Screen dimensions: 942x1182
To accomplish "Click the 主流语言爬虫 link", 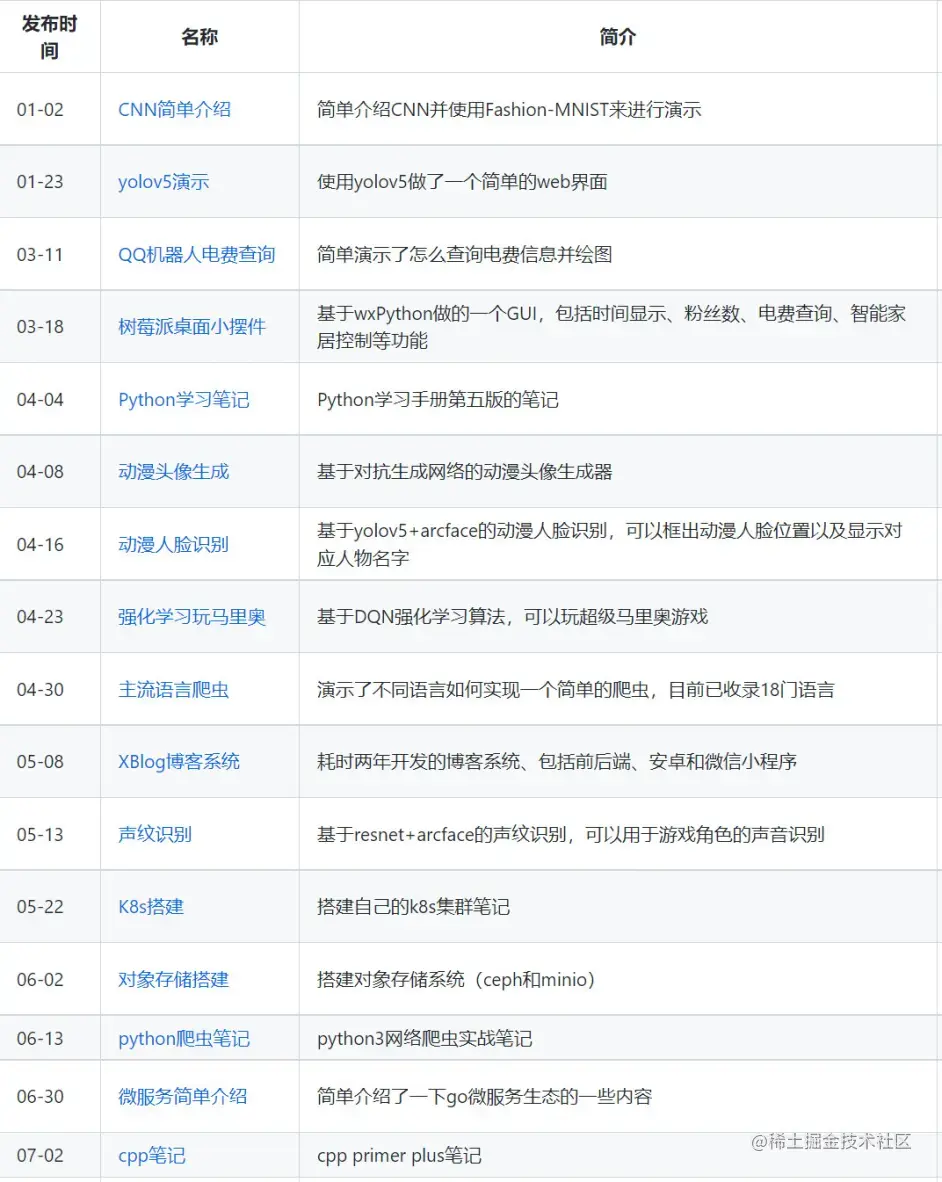I will [172, 689].
